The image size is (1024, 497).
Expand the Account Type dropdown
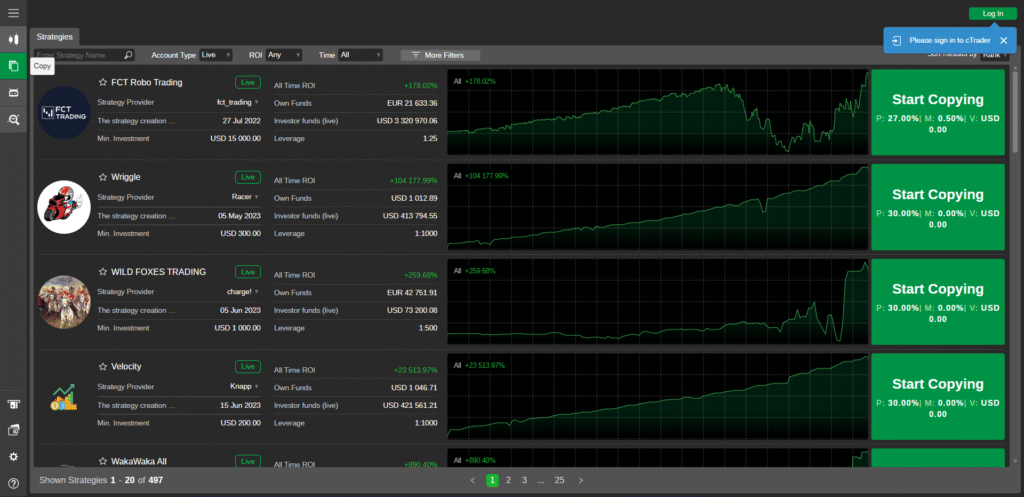click(x=215, y=55)
